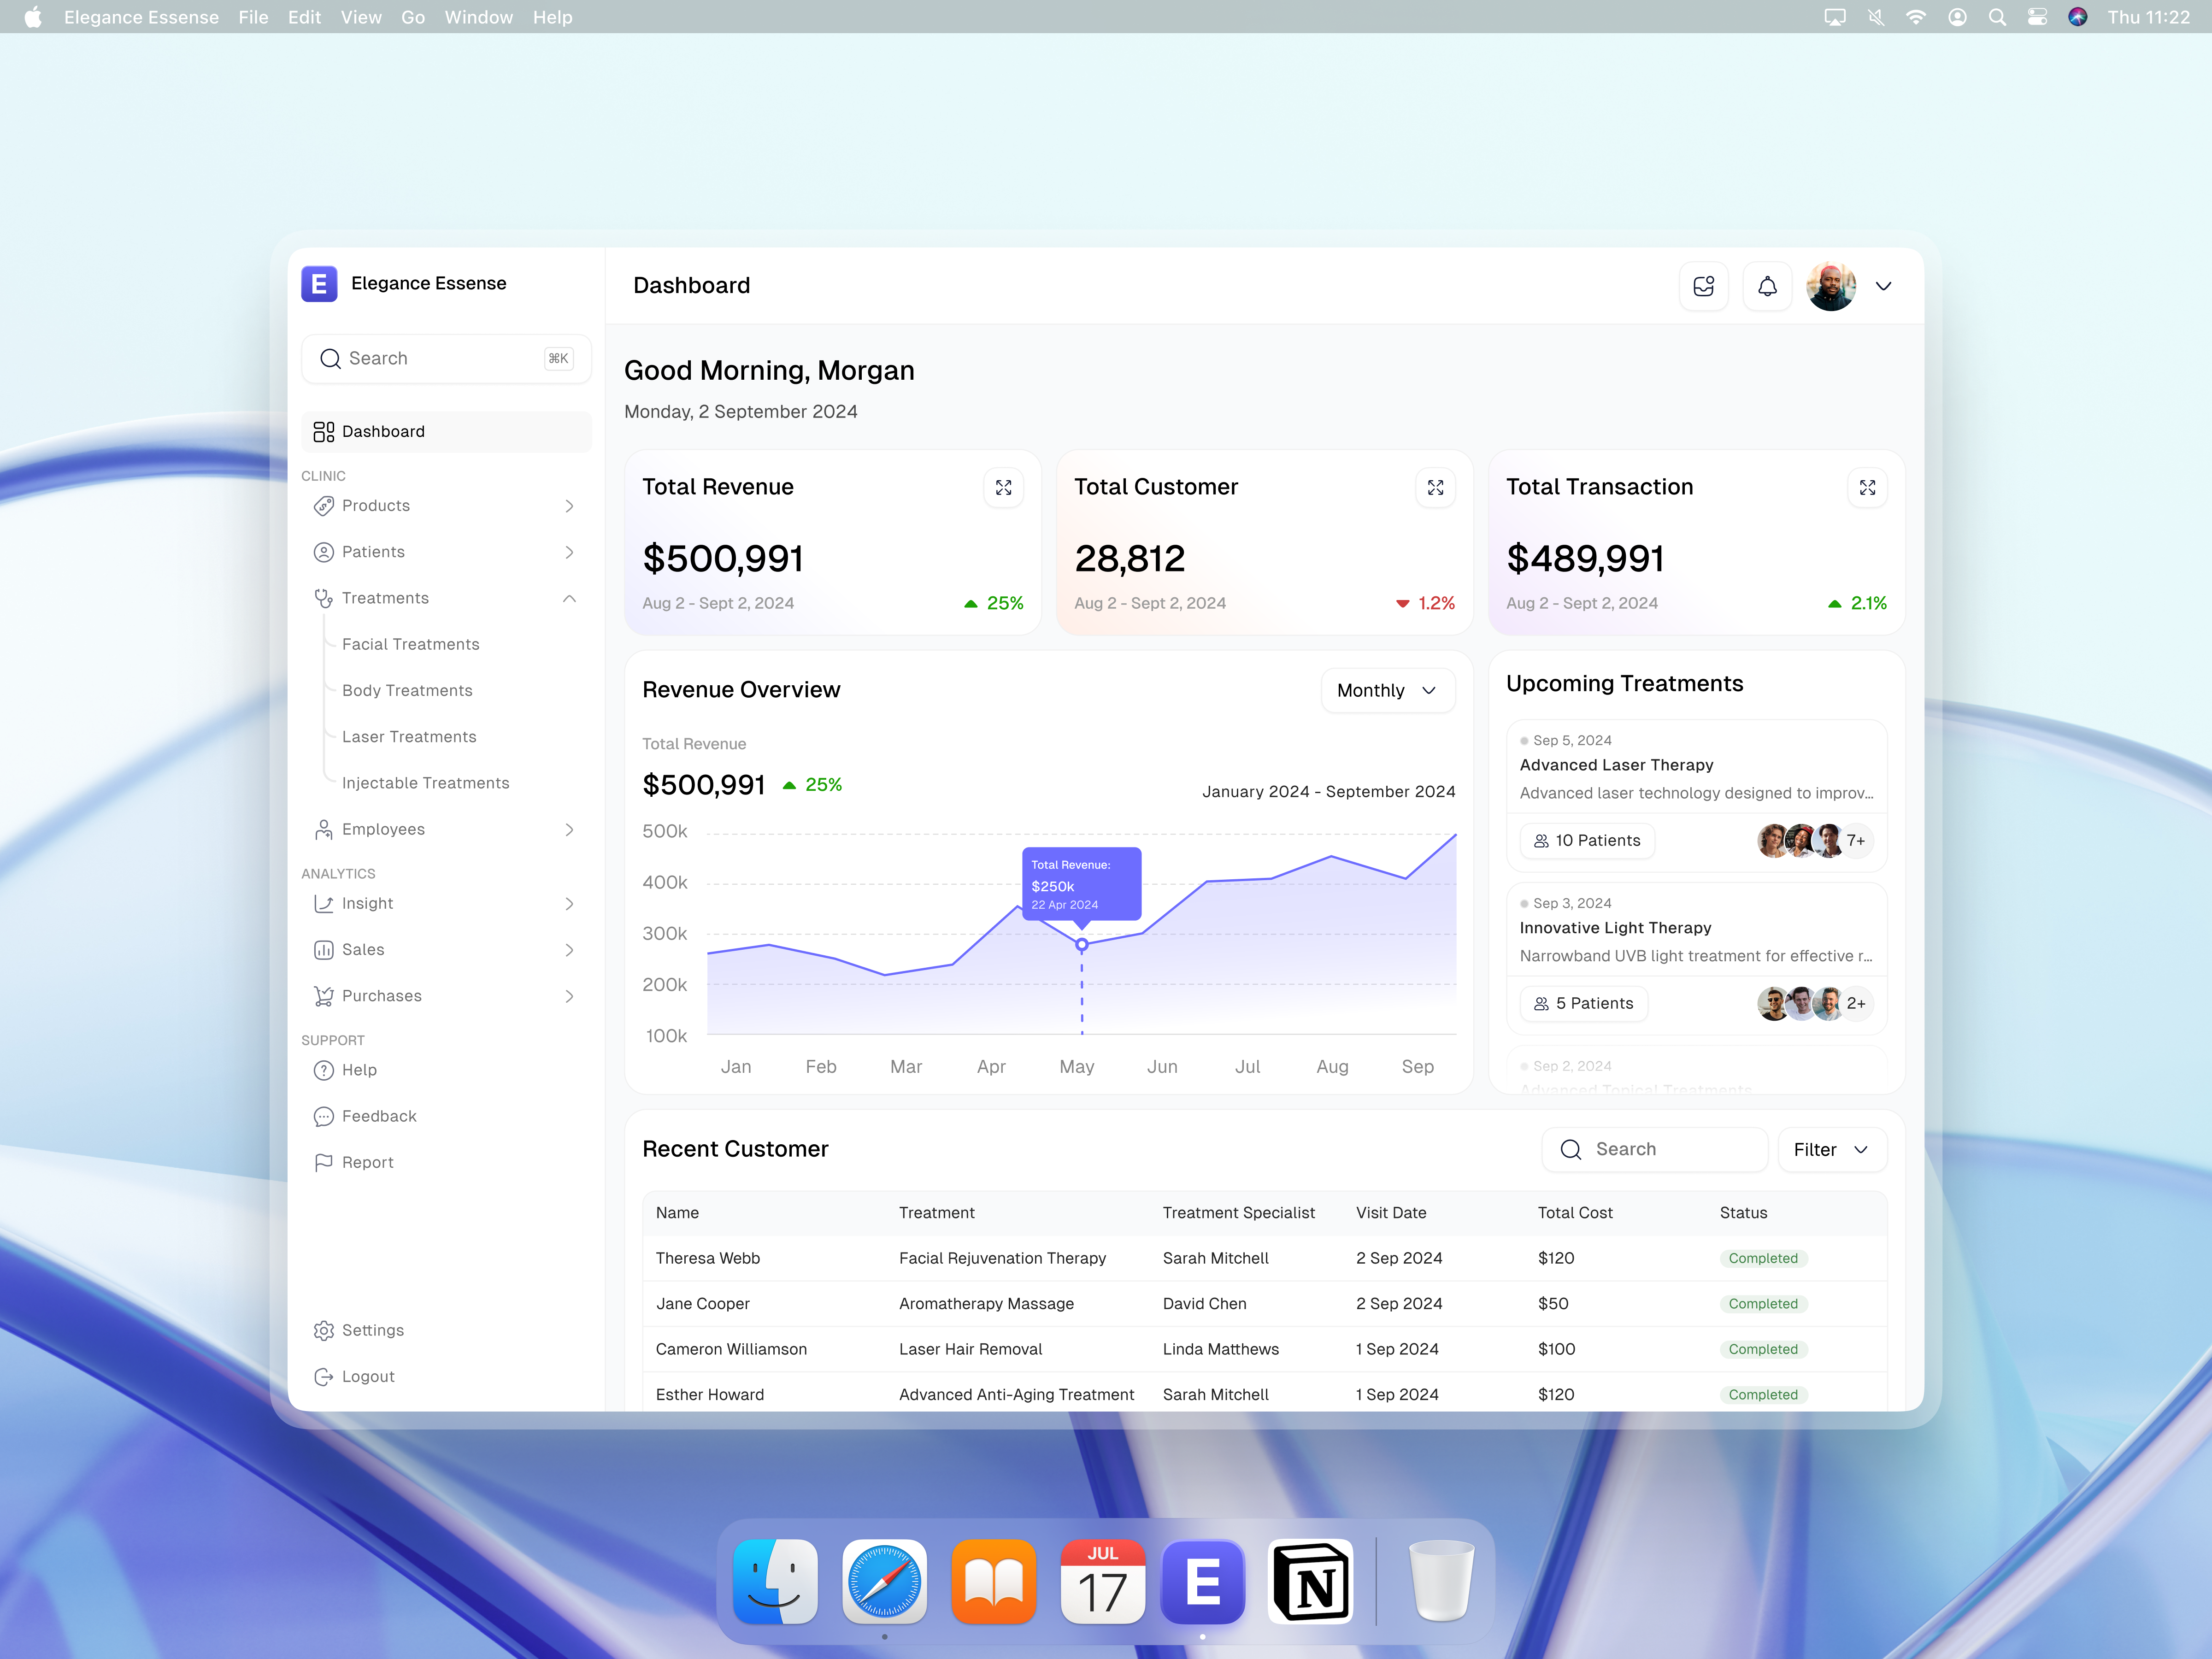Click the 5 Patients button
The height and width of the screenshot is (1659, 2212).
coord(1583,1004)
